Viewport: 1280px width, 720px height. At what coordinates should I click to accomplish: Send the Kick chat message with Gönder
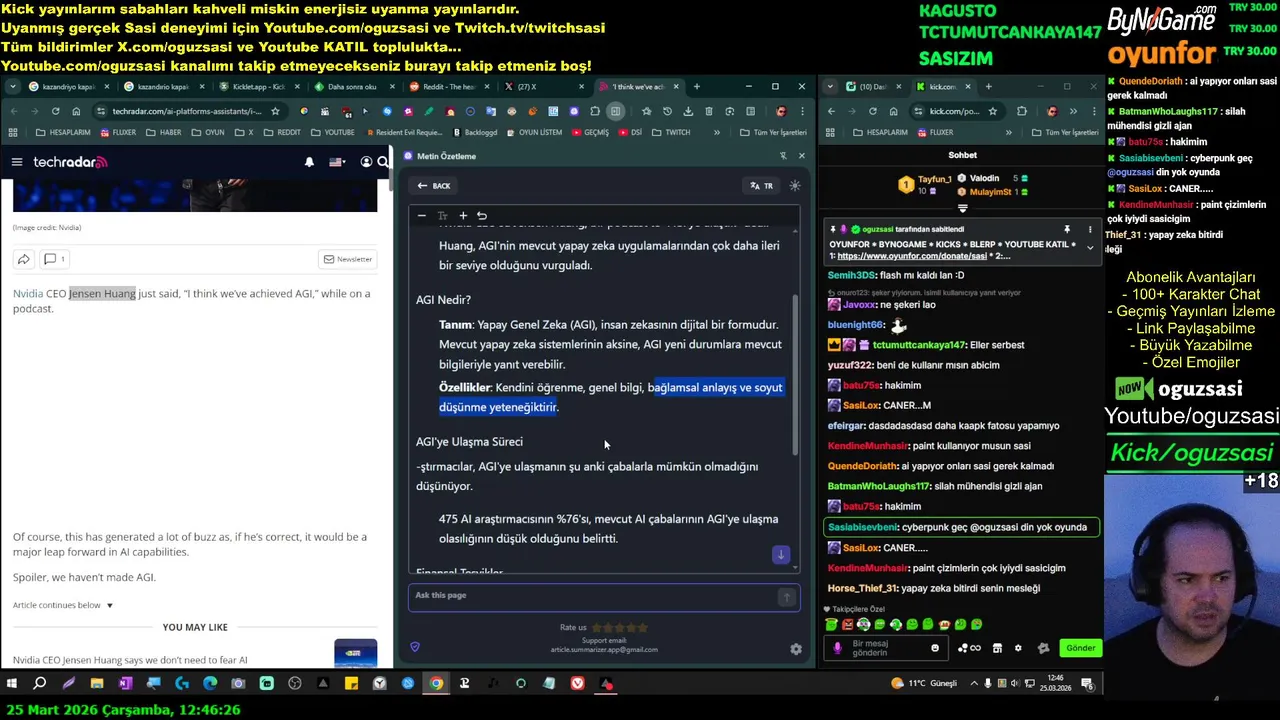[1080, 648]
